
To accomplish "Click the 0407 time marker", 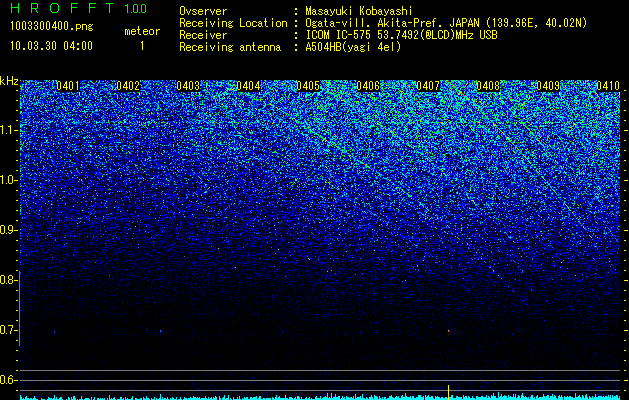I will coord(428,86).
